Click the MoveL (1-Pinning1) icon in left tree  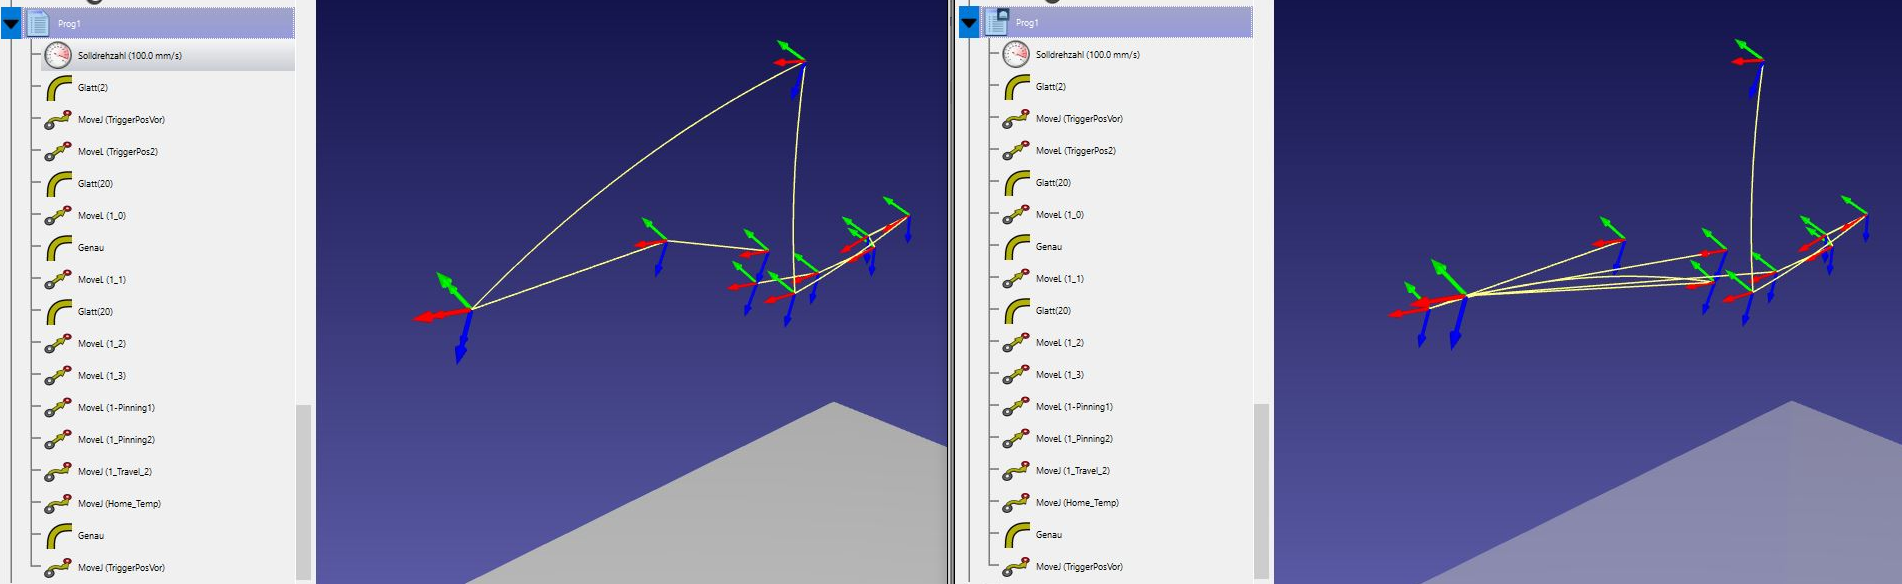pyautogui.click(x=58, y=408)
